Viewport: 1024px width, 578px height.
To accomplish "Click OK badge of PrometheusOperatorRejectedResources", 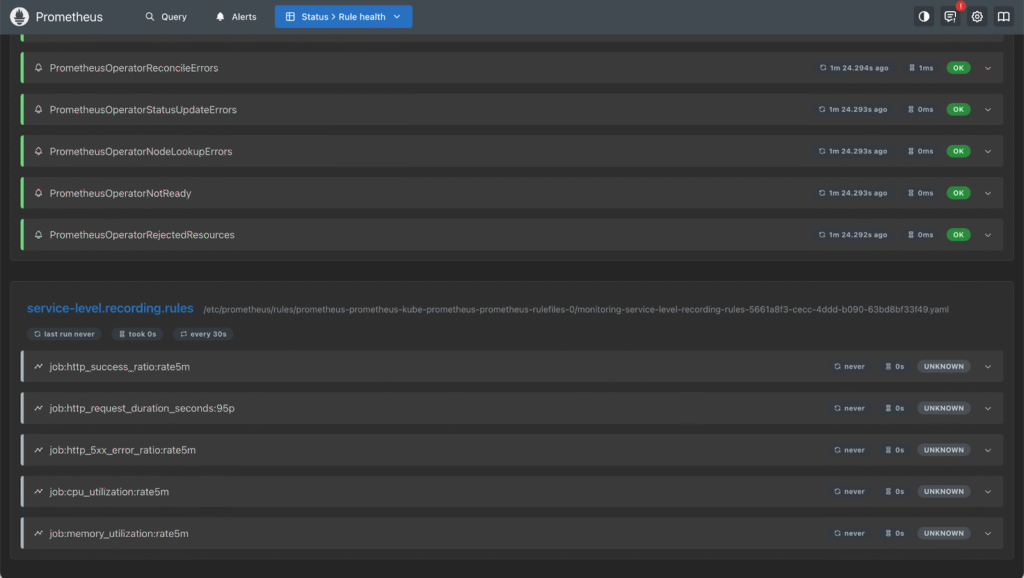I will [x=958, y=235].
